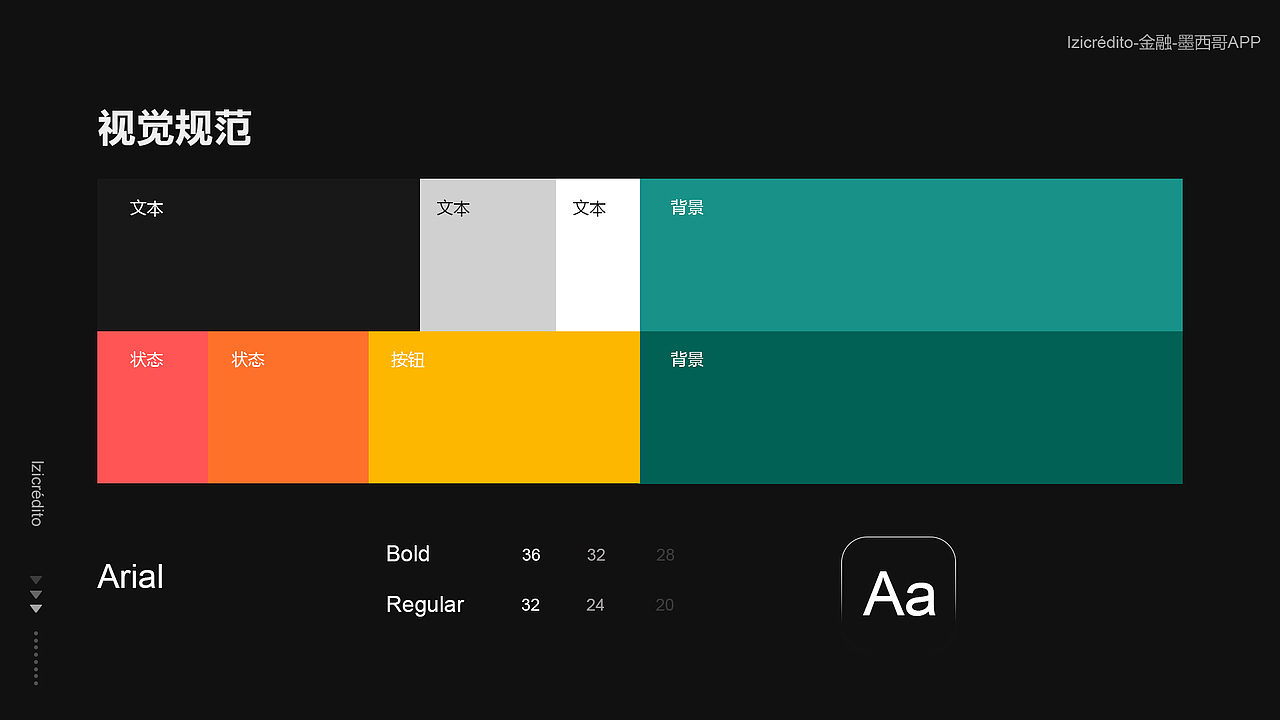Select dimmed size 28 in Bold row

point(665,555)
